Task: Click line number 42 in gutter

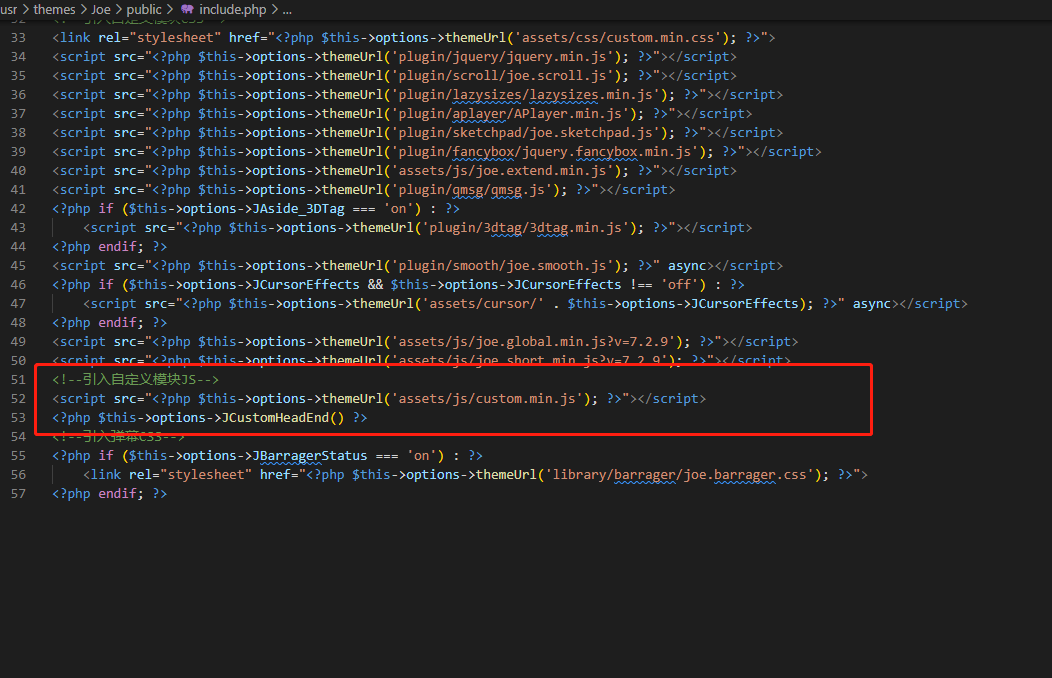Action: [18, 209]
